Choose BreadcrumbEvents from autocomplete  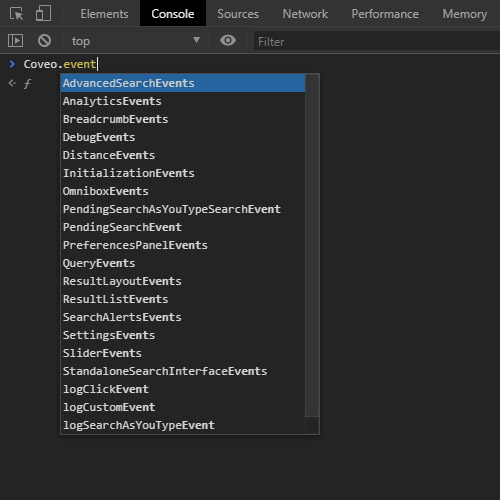click(183, 119)
